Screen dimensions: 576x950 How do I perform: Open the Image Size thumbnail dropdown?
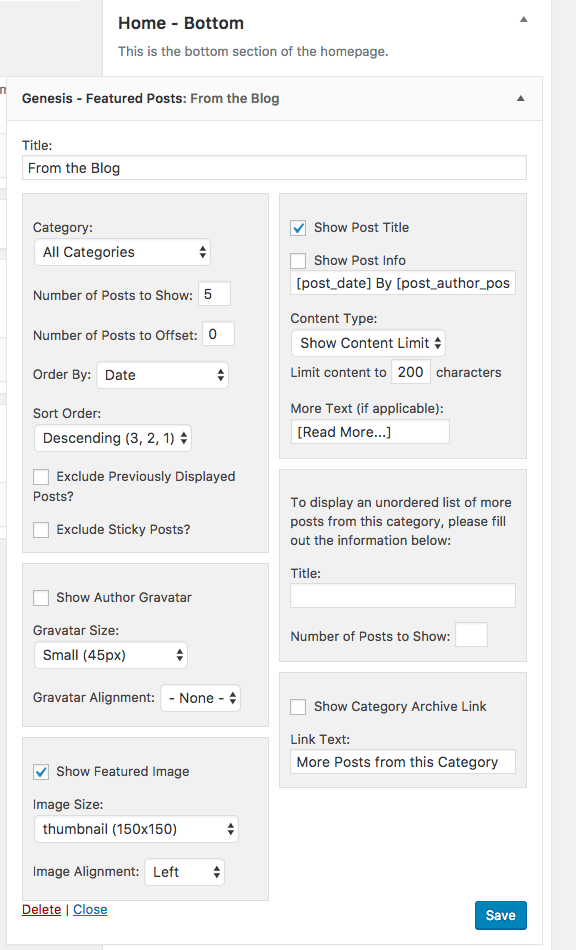click(x=136, y=829)
